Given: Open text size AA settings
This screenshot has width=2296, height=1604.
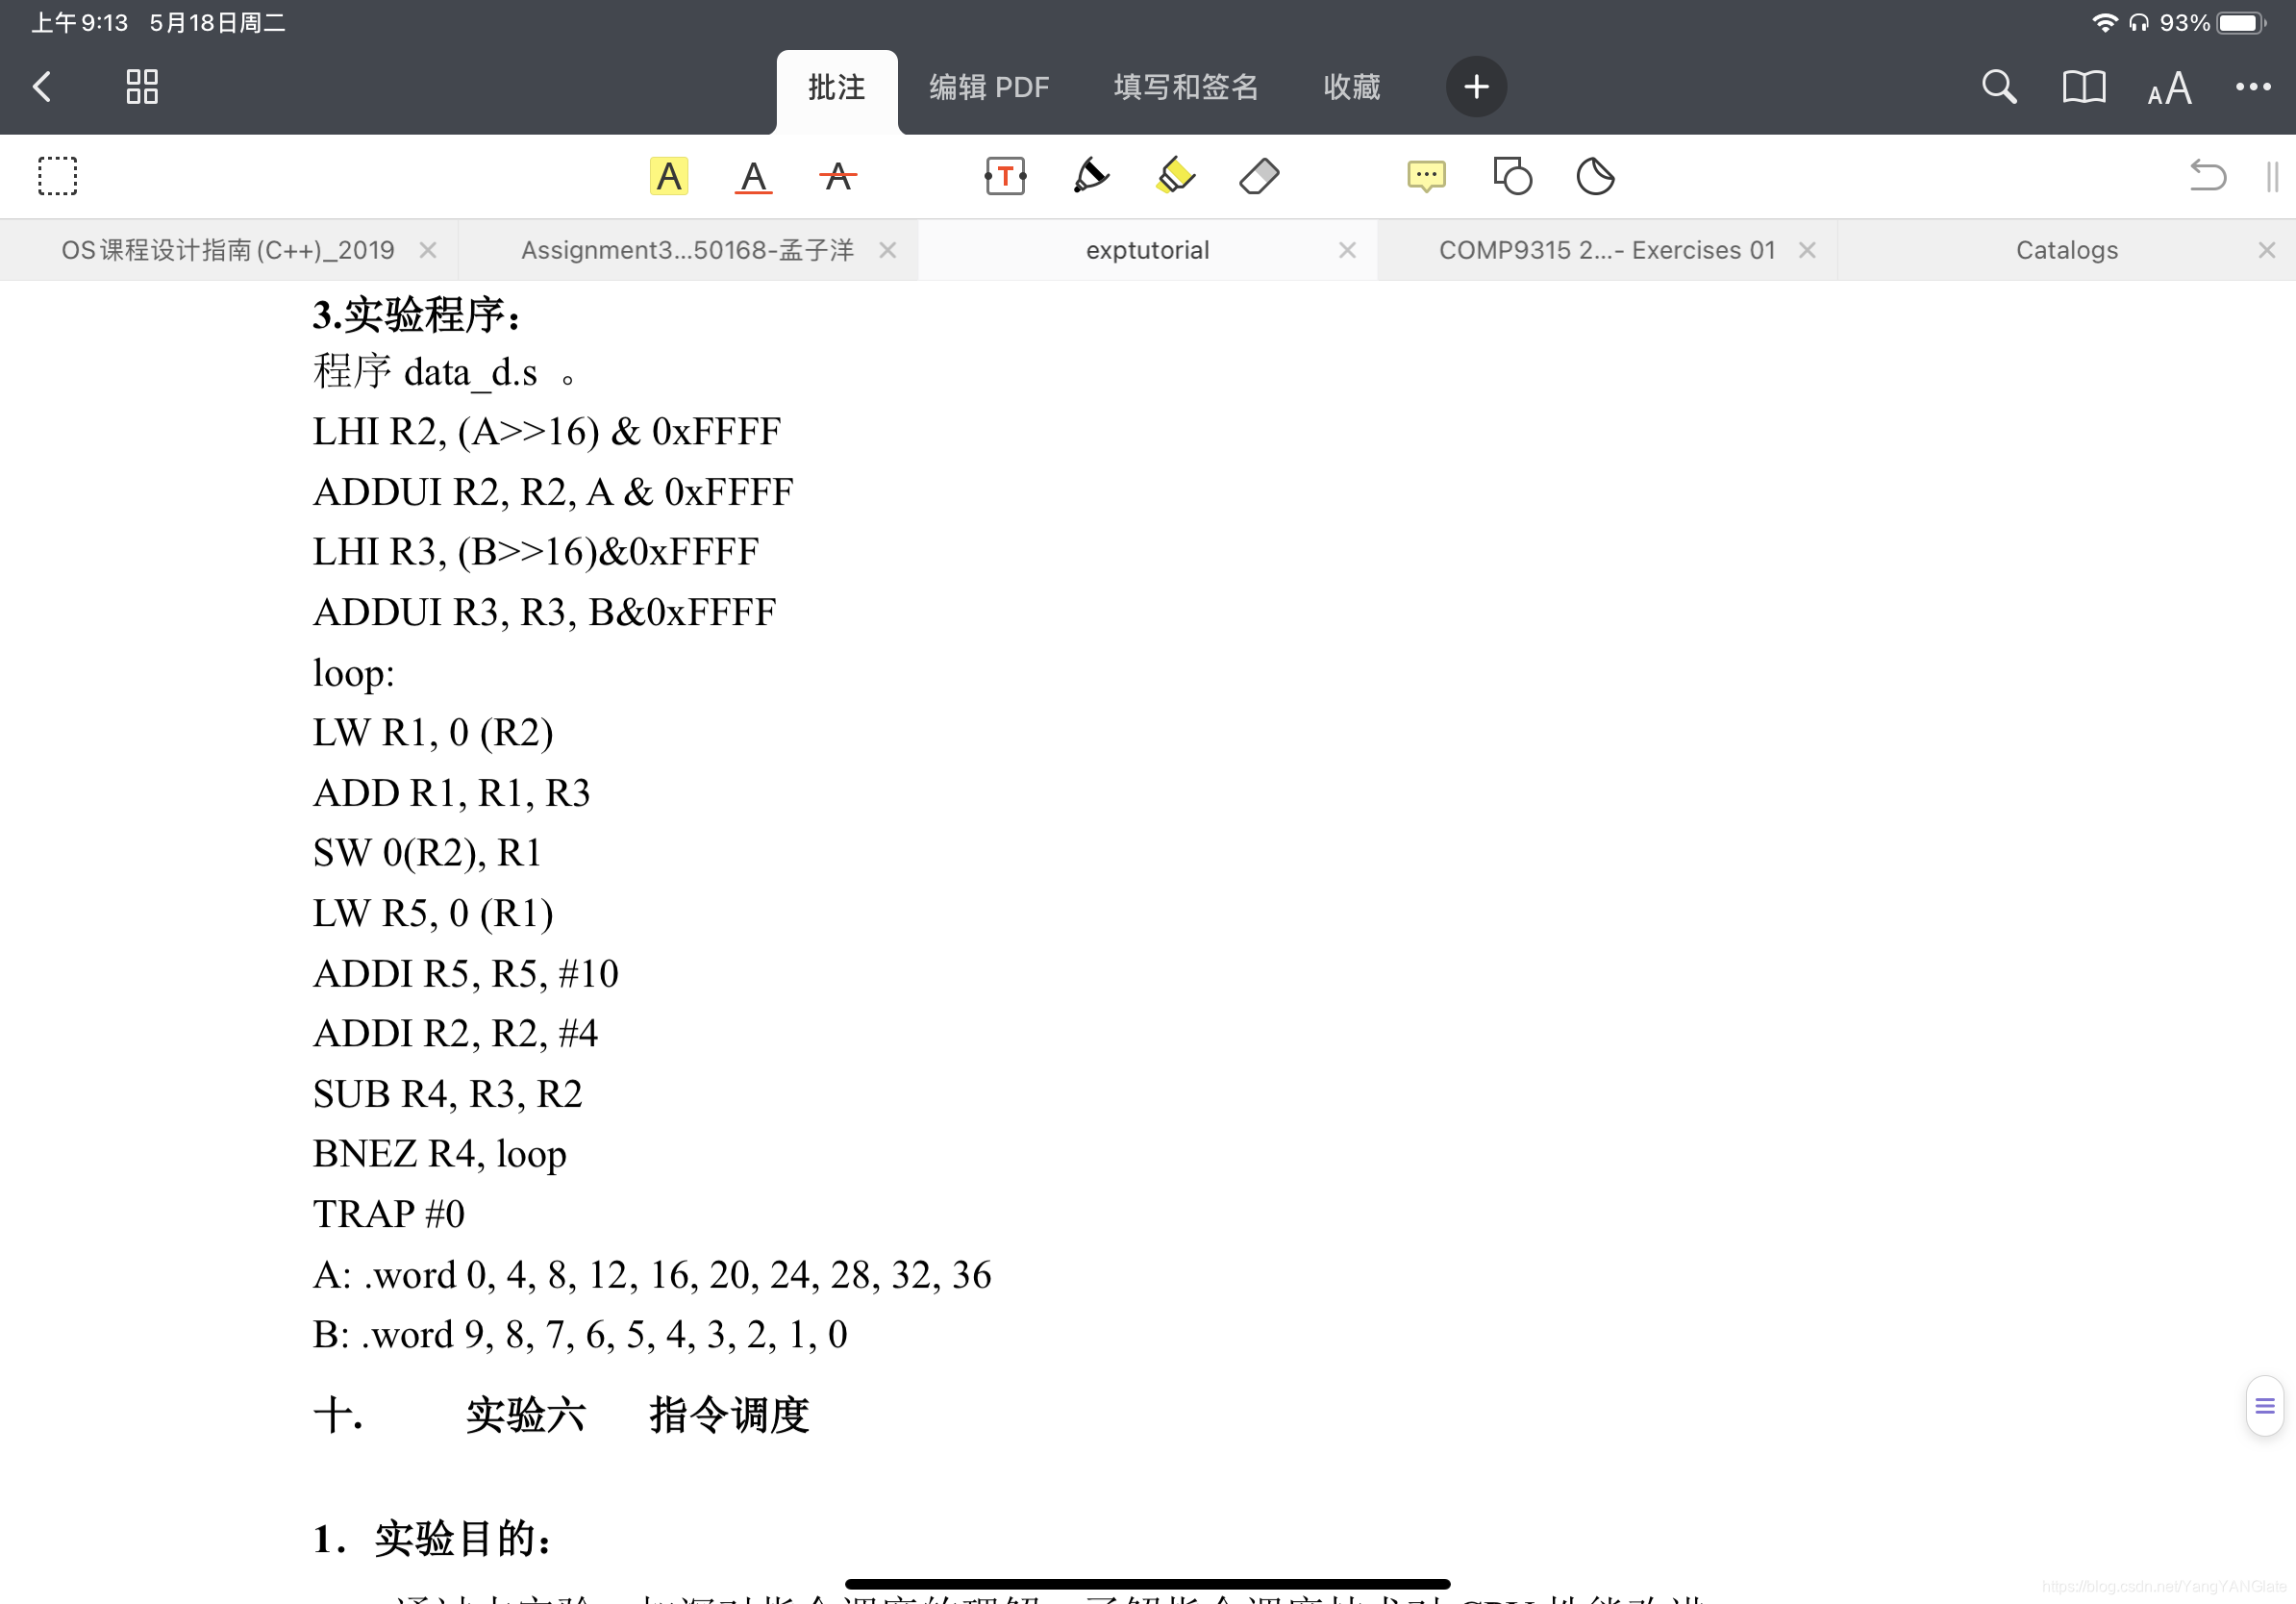Looking at the screenshot, I should (x=2169, y=88).
